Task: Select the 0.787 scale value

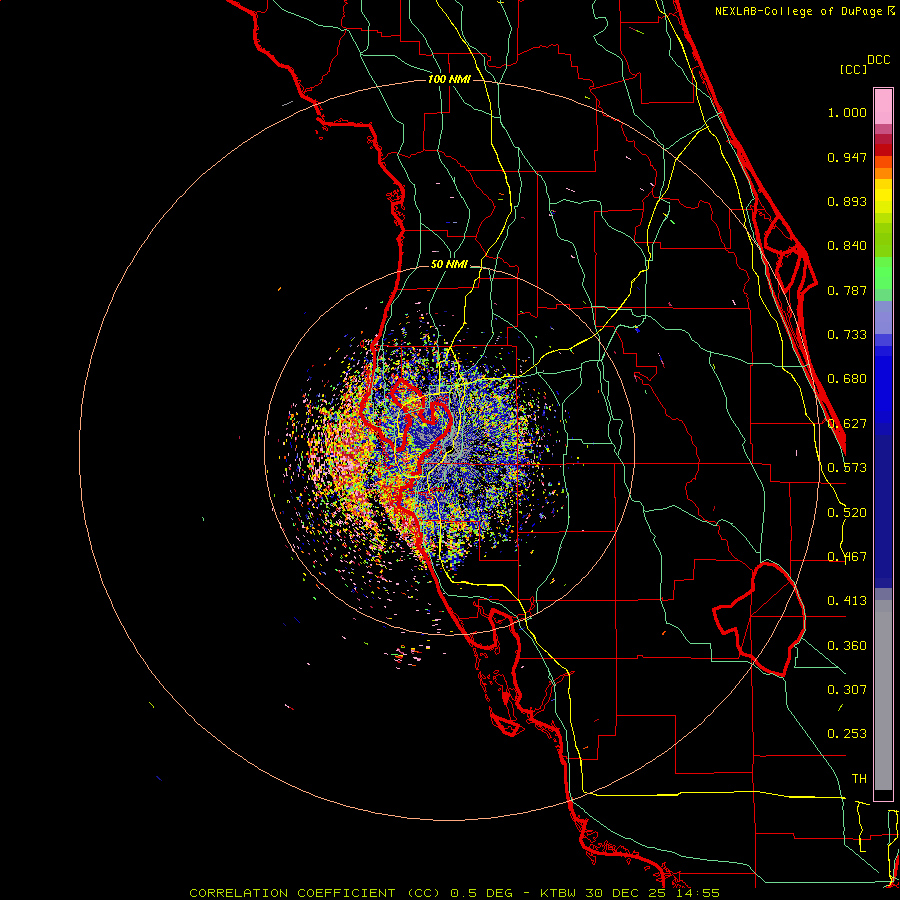Action: [847, 290]
